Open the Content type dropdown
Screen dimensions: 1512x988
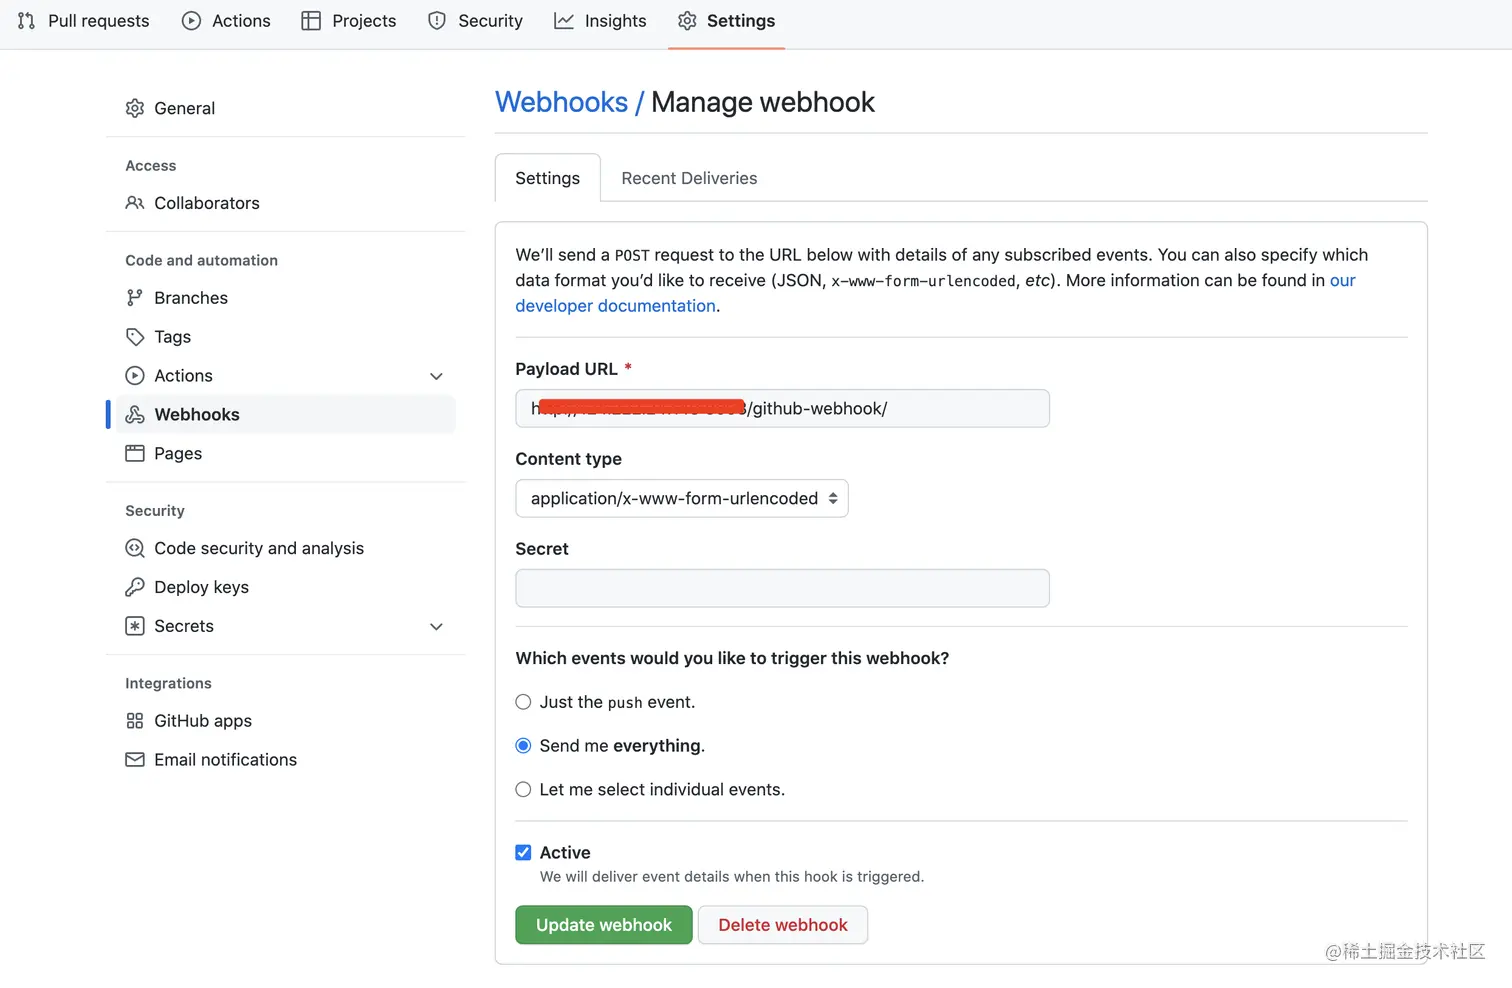tap(681, 499)
